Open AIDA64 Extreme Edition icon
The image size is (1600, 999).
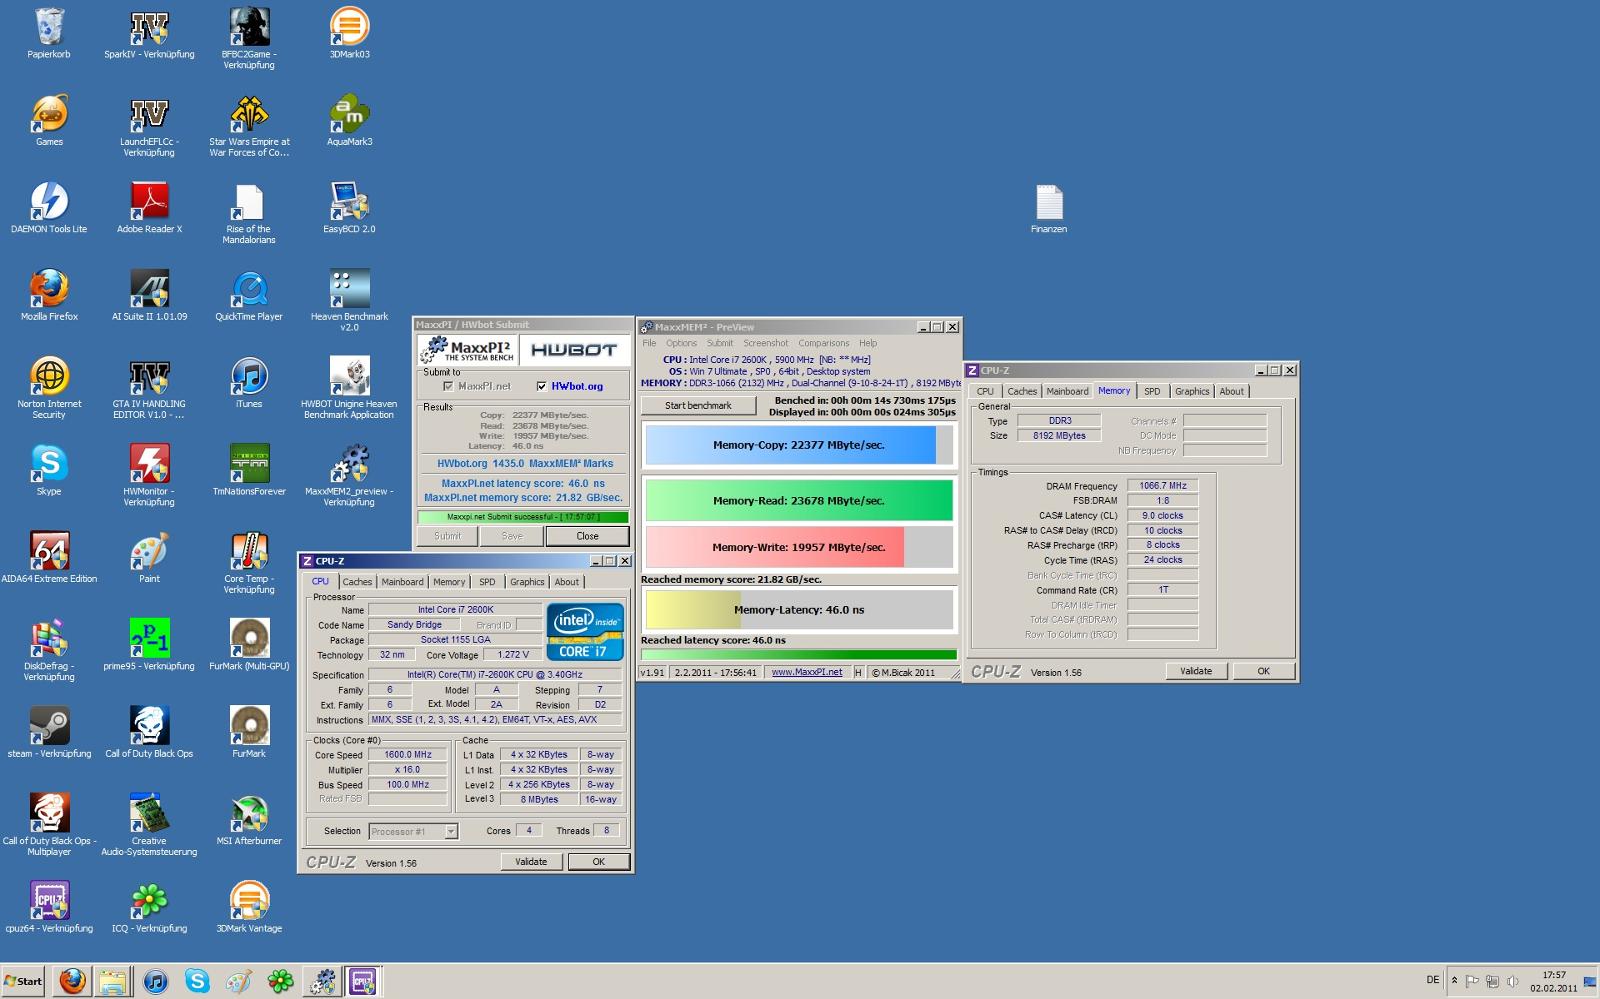[49, 557]
